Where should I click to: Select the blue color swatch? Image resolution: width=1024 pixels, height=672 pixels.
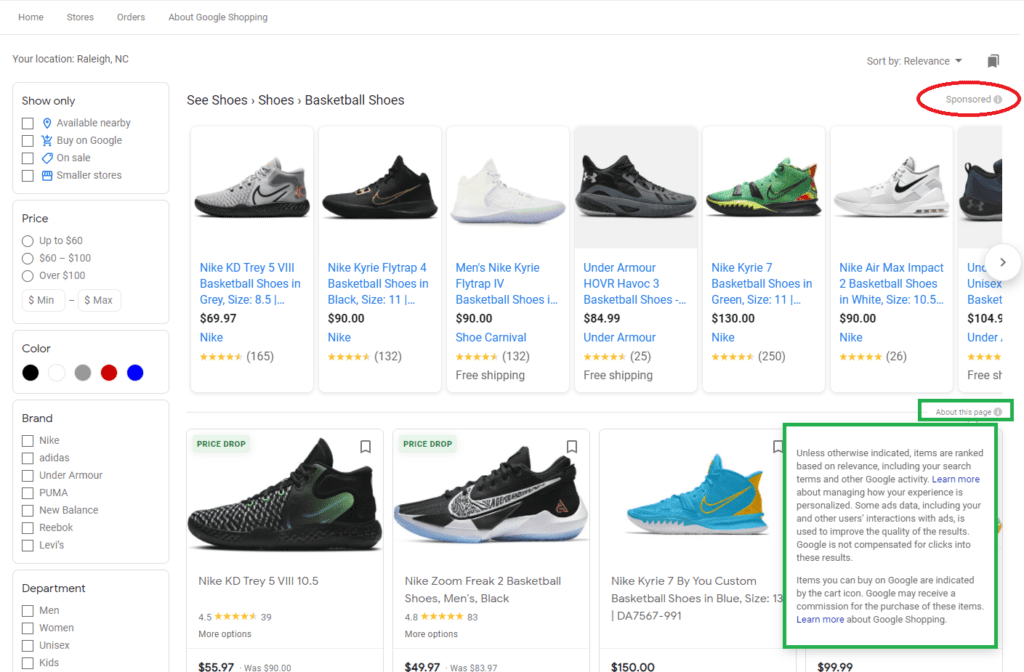pyautogui.click(x=135, y=373)
